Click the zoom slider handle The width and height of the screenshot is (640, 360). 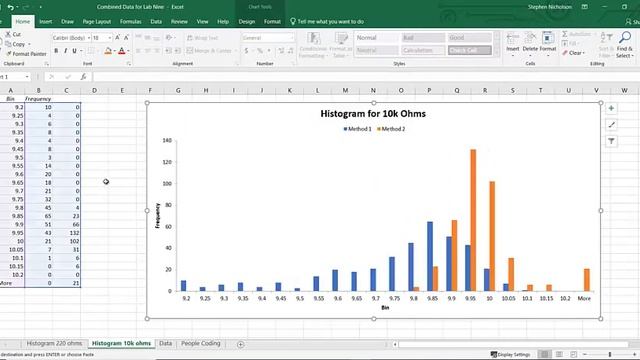[610, 354]
